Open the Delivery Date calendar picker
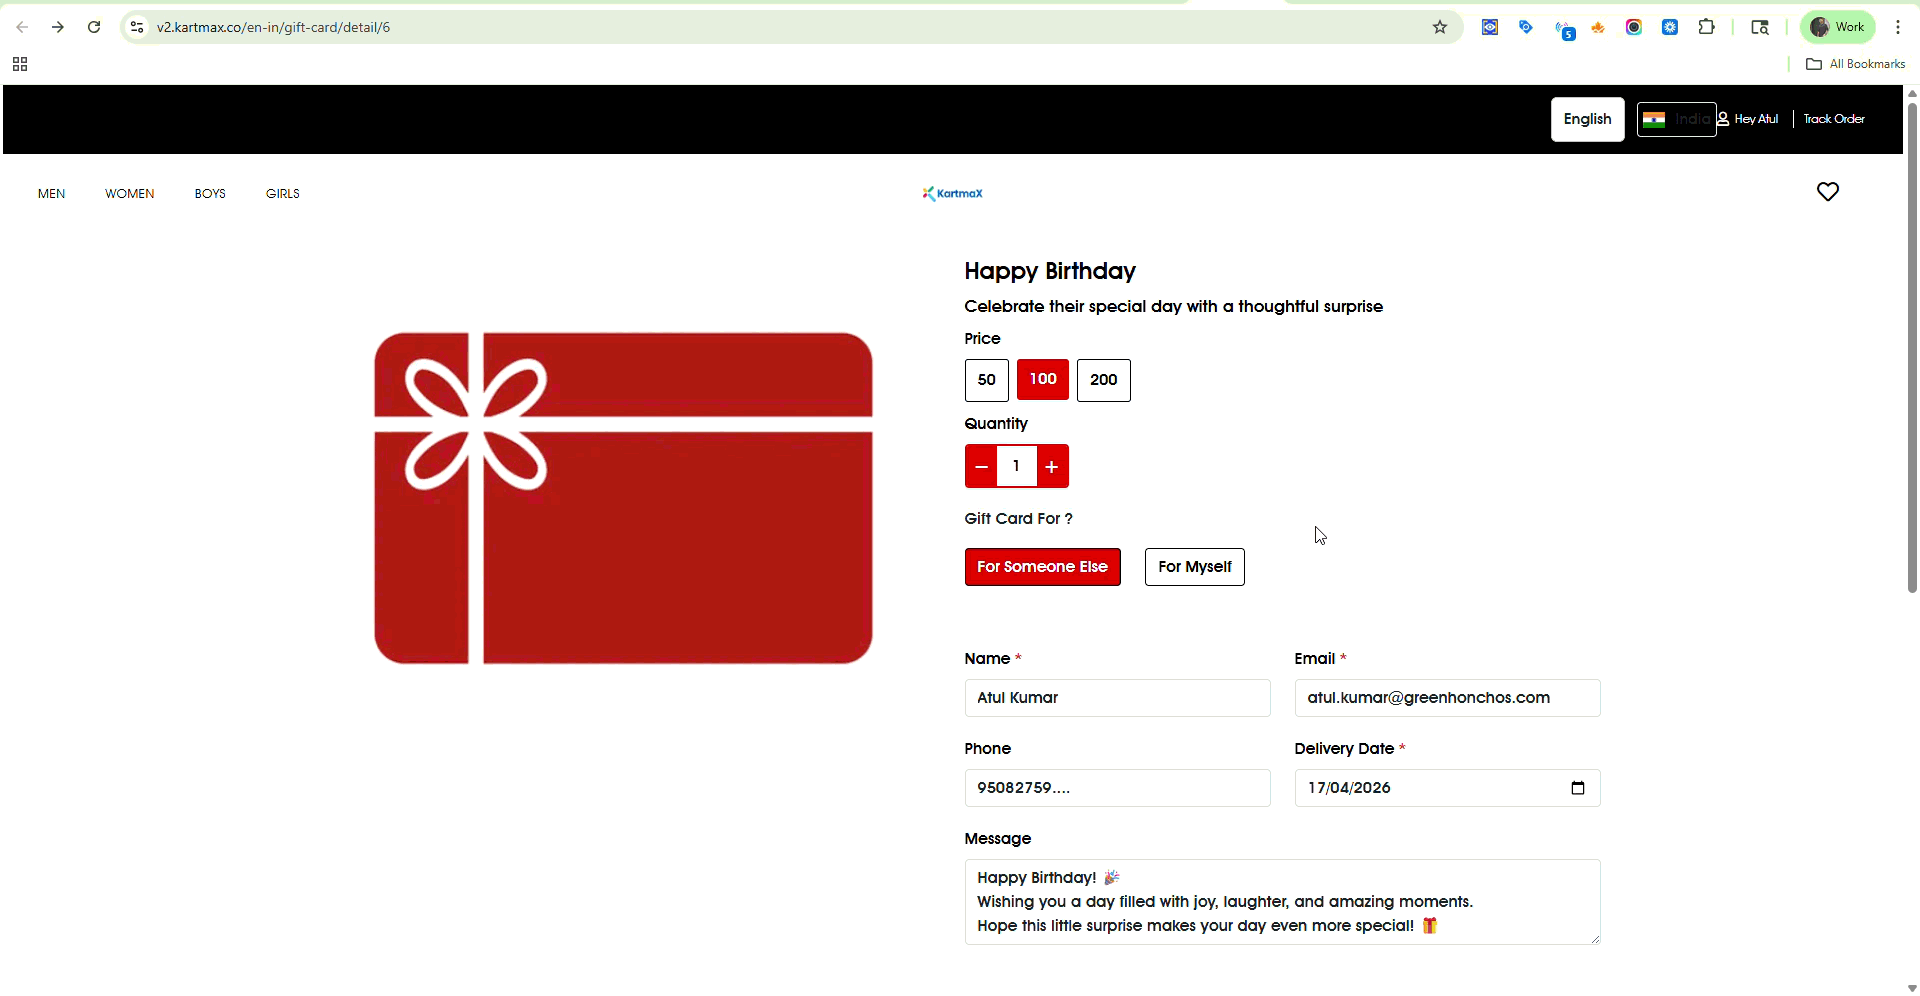 pos(1578,788)
